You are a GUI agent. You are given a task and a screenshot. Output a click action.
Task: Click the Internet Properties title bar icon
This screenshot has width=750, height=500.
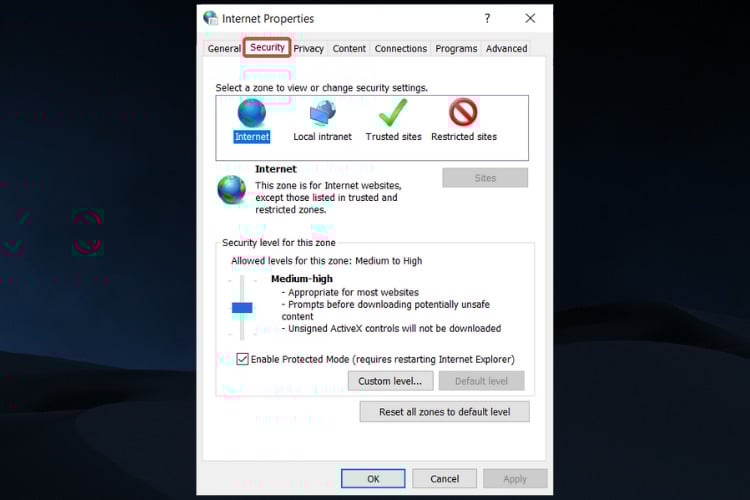(210, 18)
